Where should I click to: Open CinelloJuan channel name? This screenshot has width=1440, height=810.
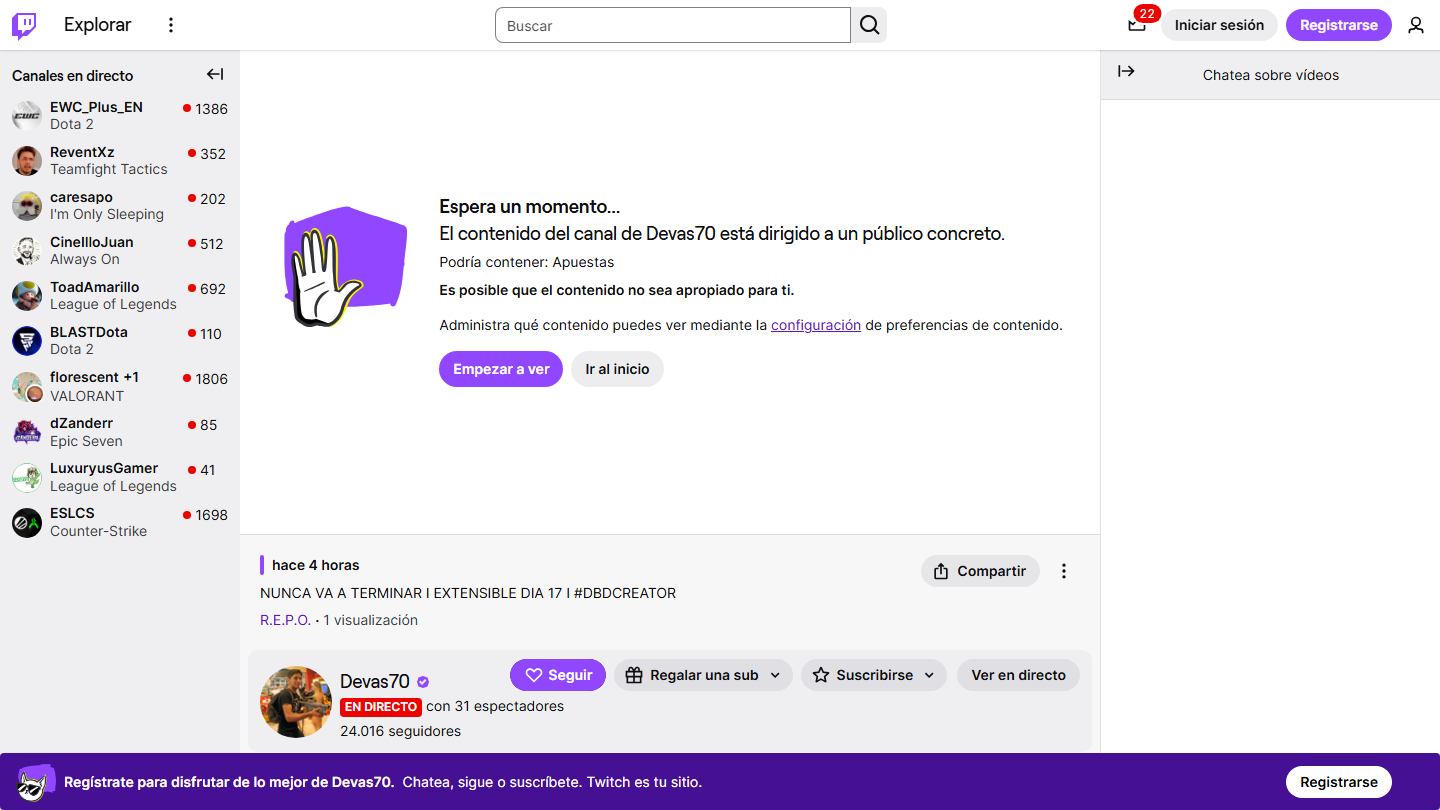(x=91, y=242)
